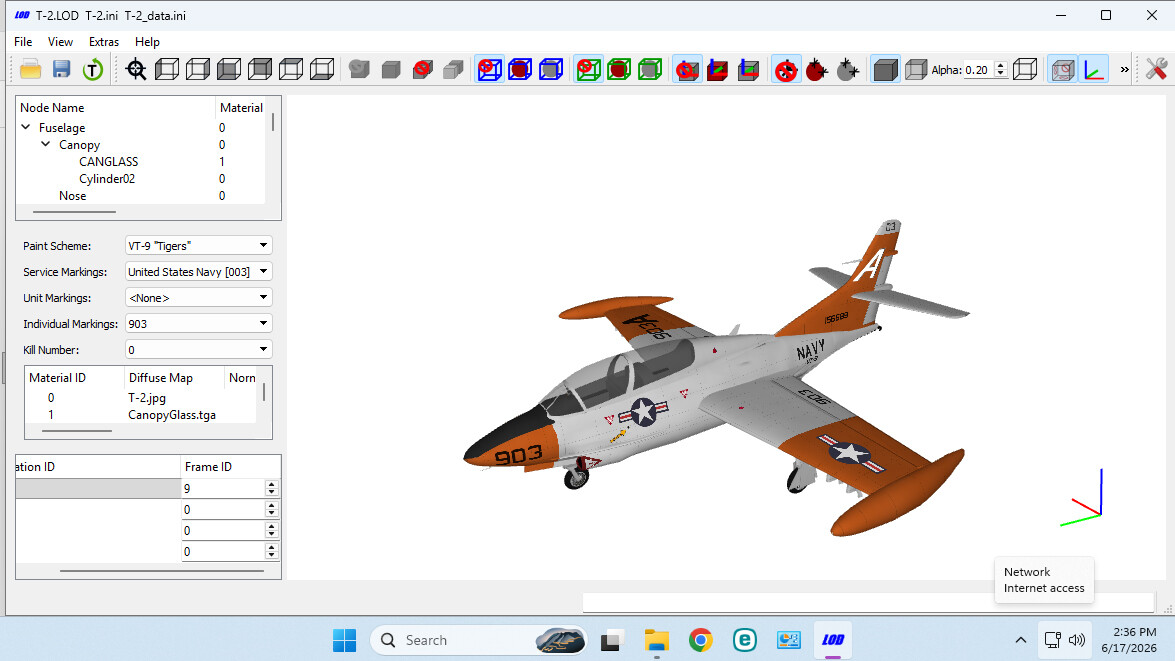1175x661 pixels.
Task: Click the Diffuse Map column header
Action: click(x=174, y=378)
